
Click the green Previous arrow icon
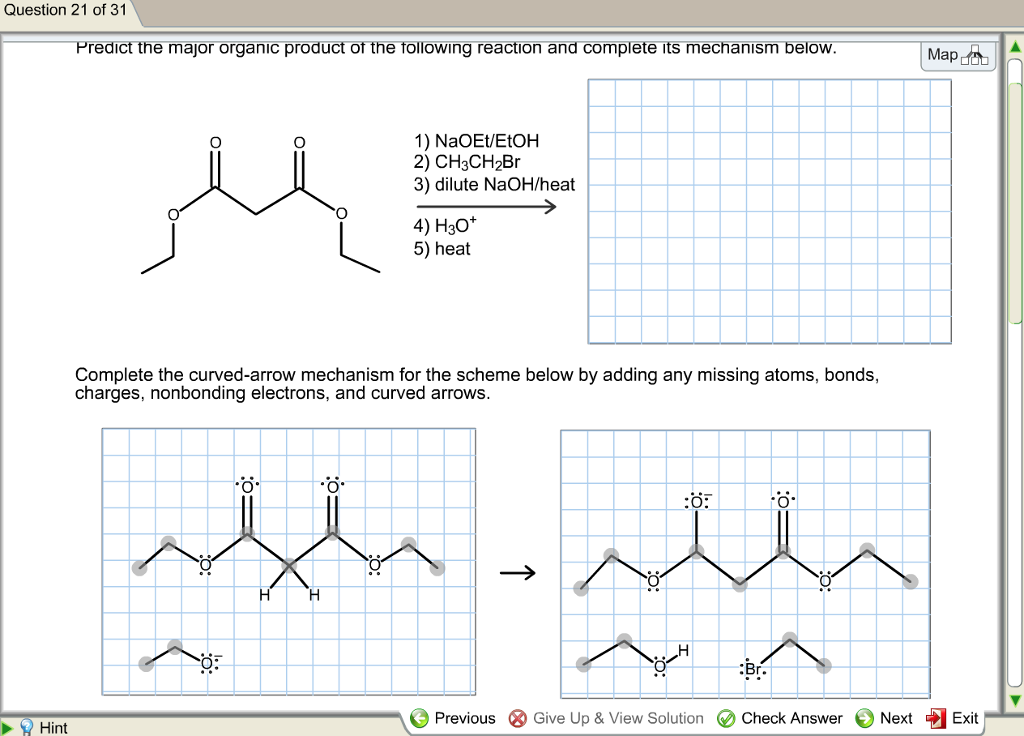click(x=418, y=718)
